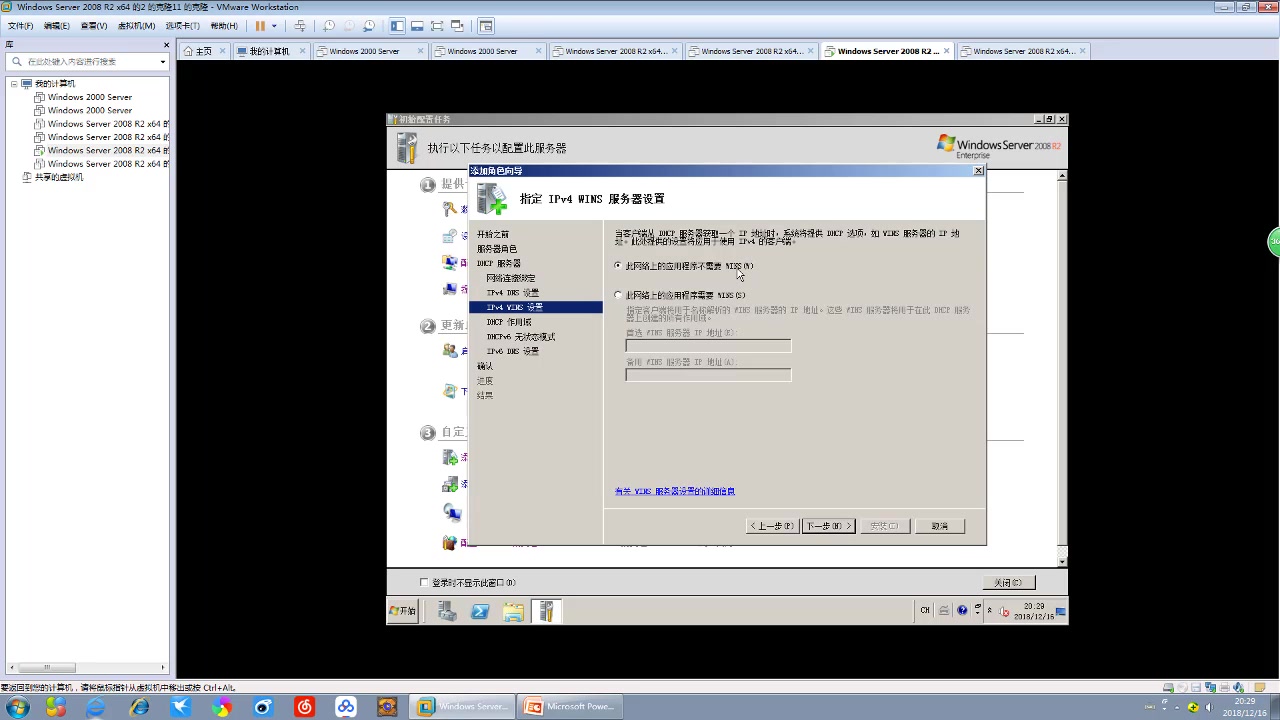Toggle the thumbnail bar toolbar icon
The width and height of the screenshot is (1280, 720).
pos(417,25)
